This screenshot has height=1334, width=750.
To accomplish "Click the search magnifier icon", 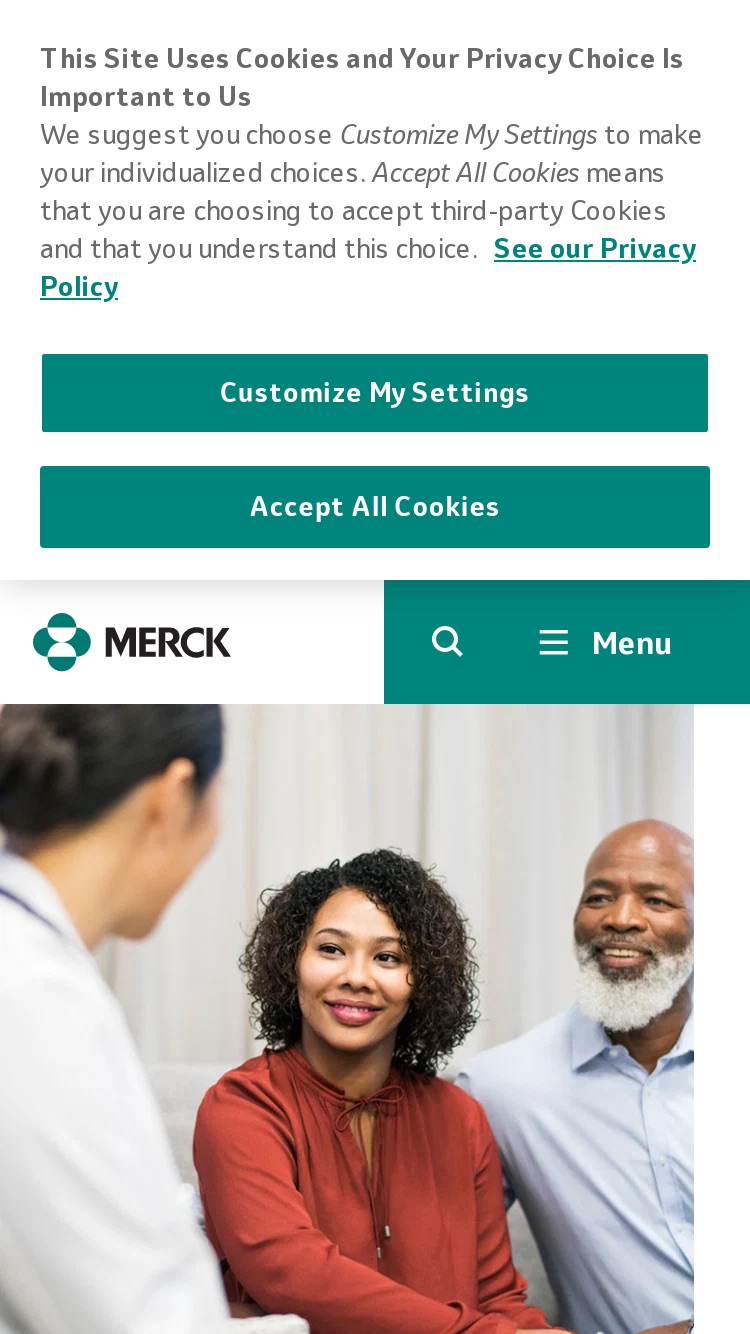I will click(447, 641).
